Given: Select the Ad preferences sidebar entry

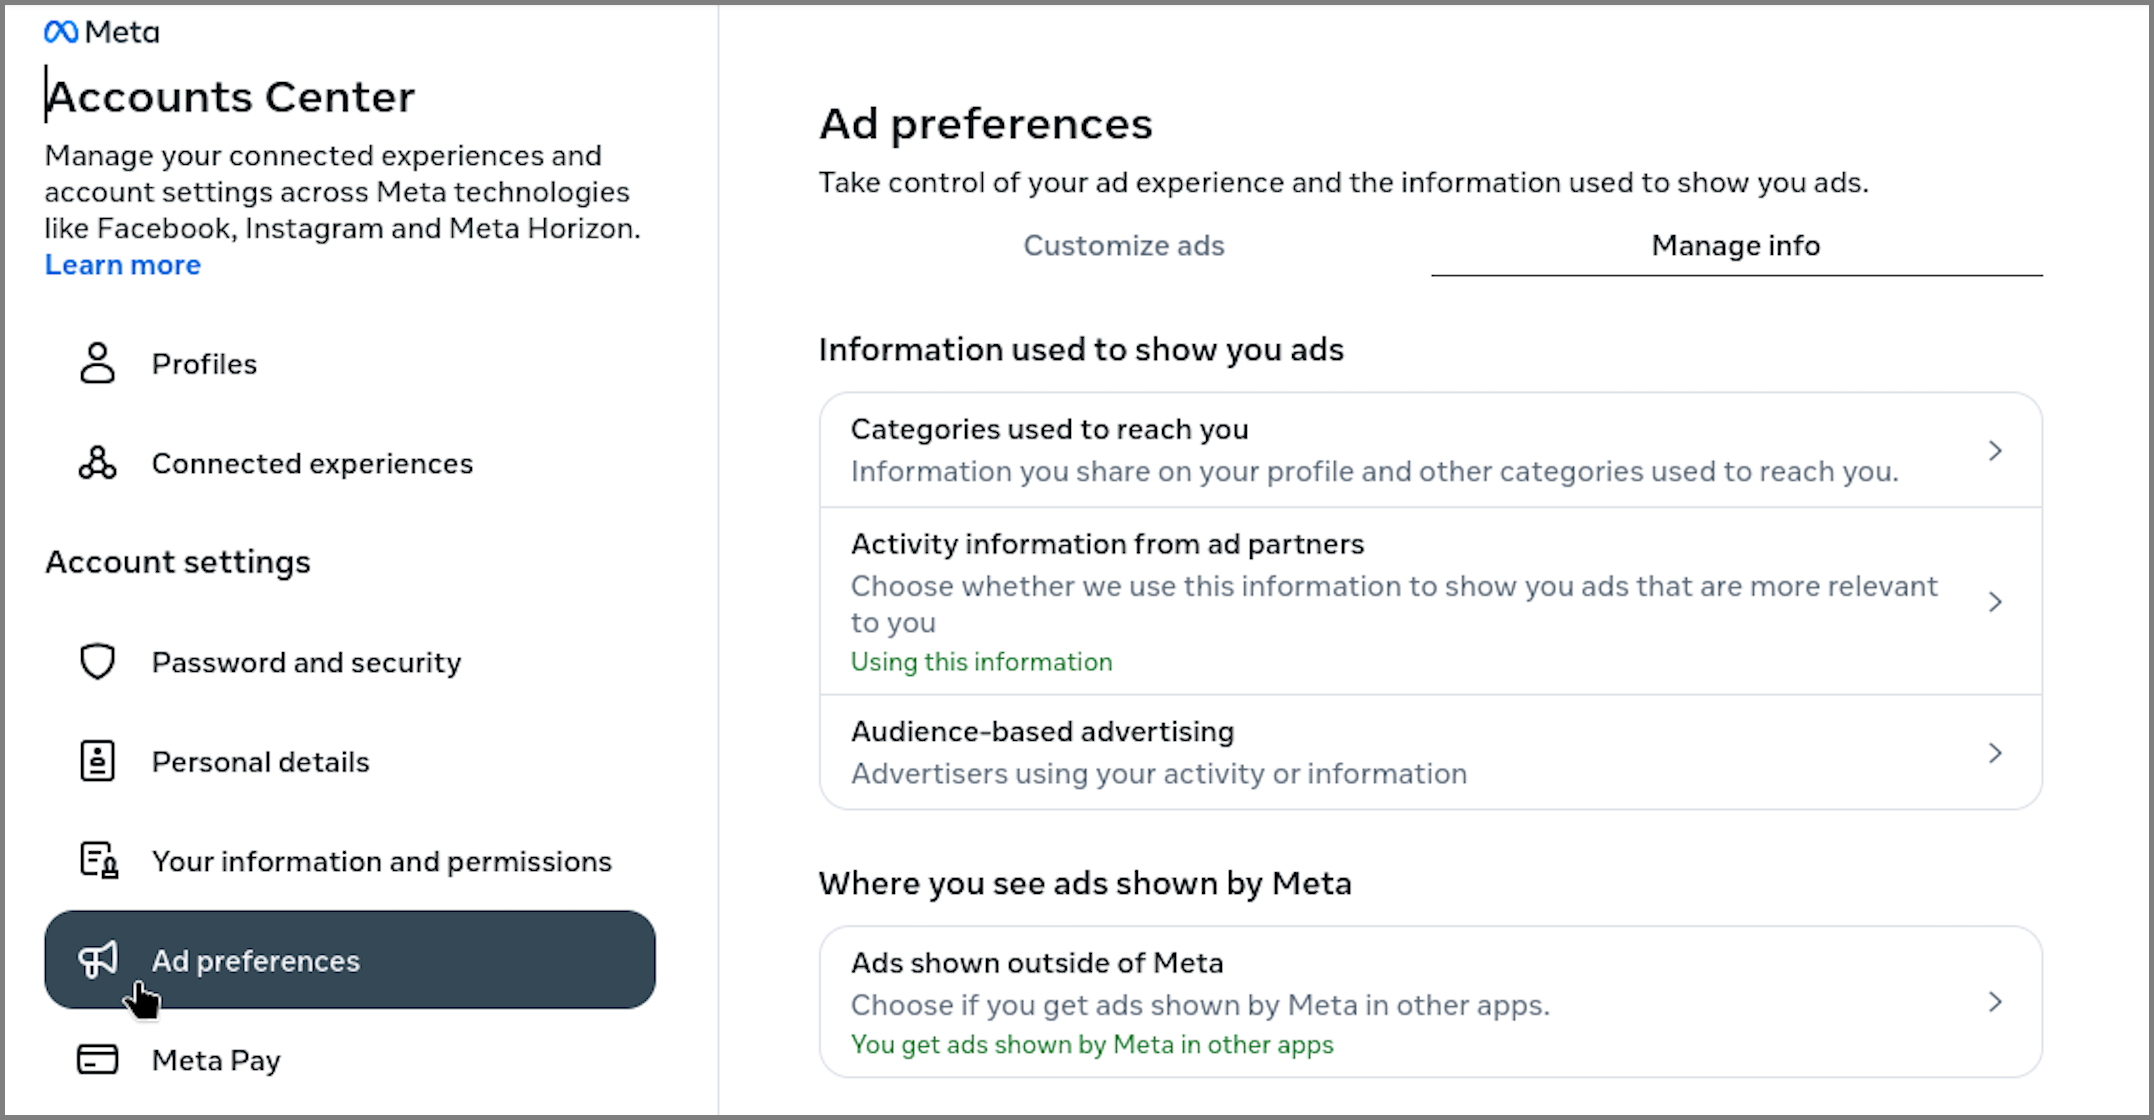Looking at the screenshot, I should tap(256, 960).
